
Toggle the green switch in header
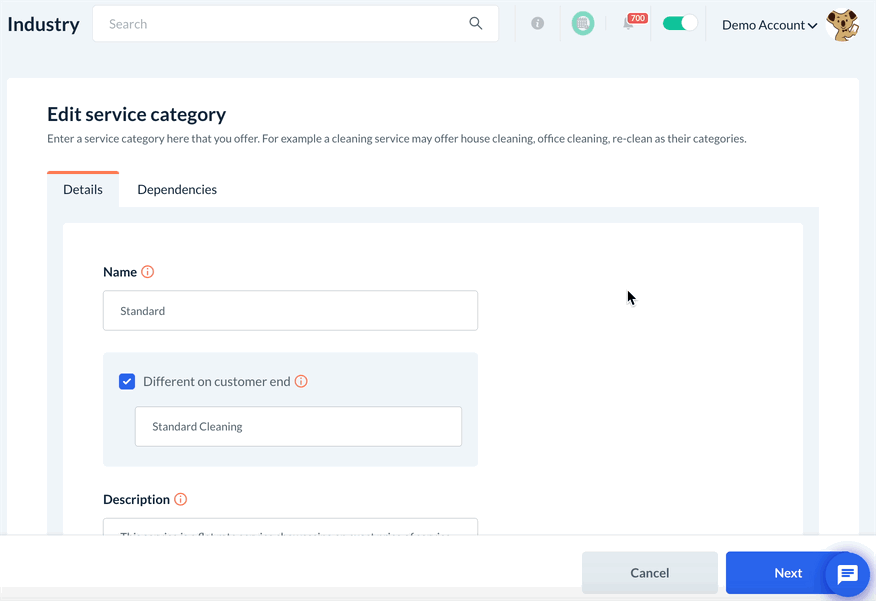coord(680,23)
